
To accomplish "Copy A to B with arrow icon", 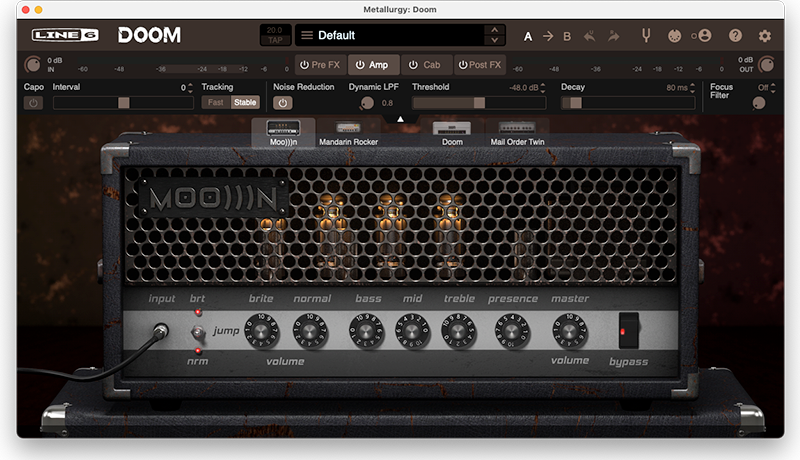I will coord(547,36).
